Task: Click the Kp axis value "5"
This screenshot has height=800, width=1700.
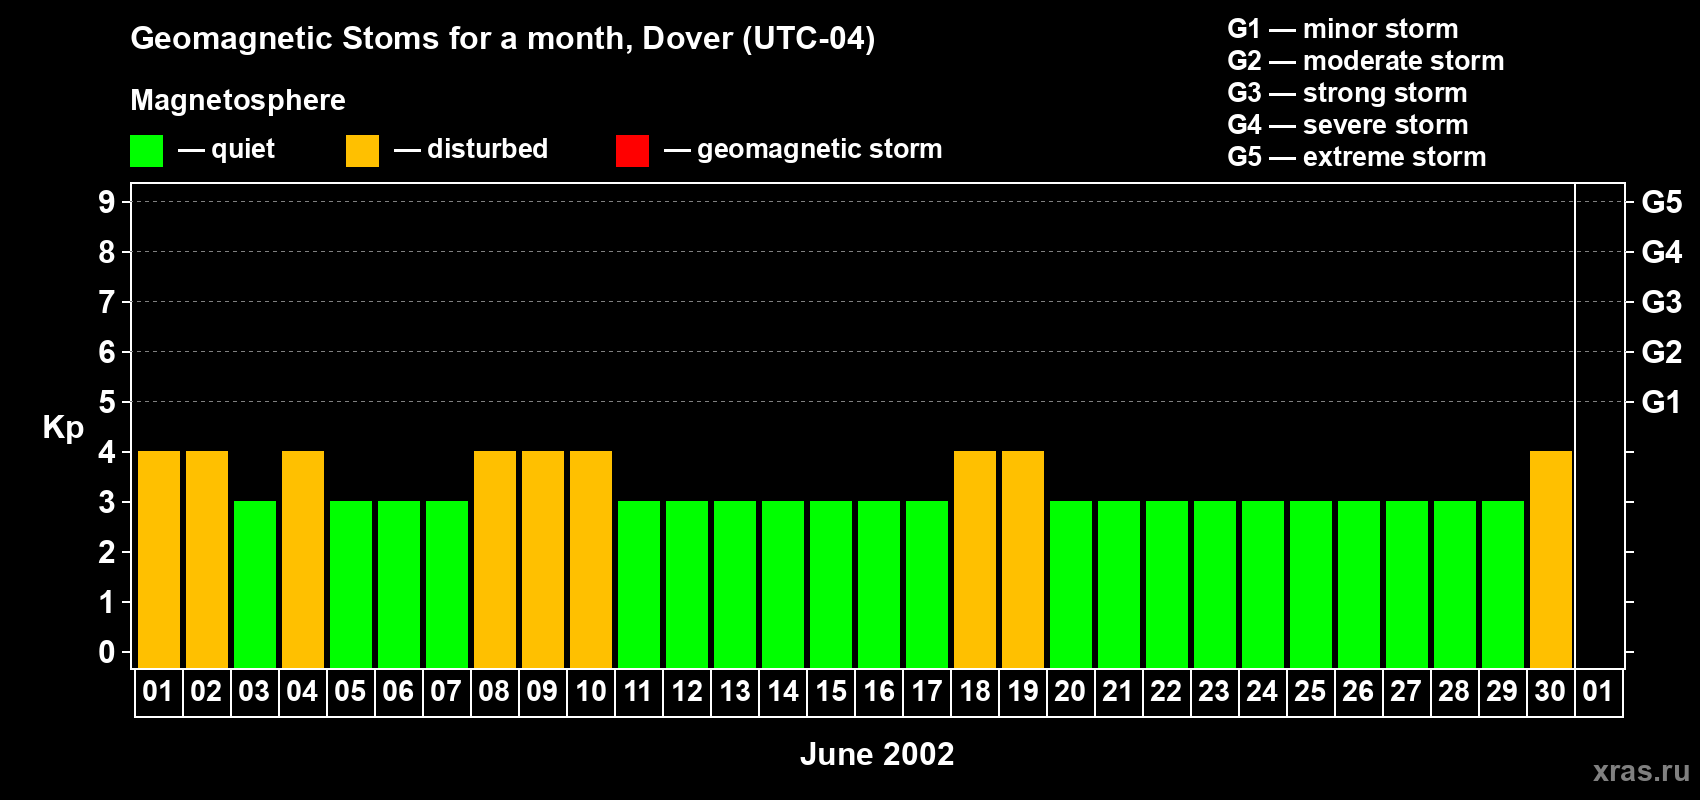Action: click(107, 402)
